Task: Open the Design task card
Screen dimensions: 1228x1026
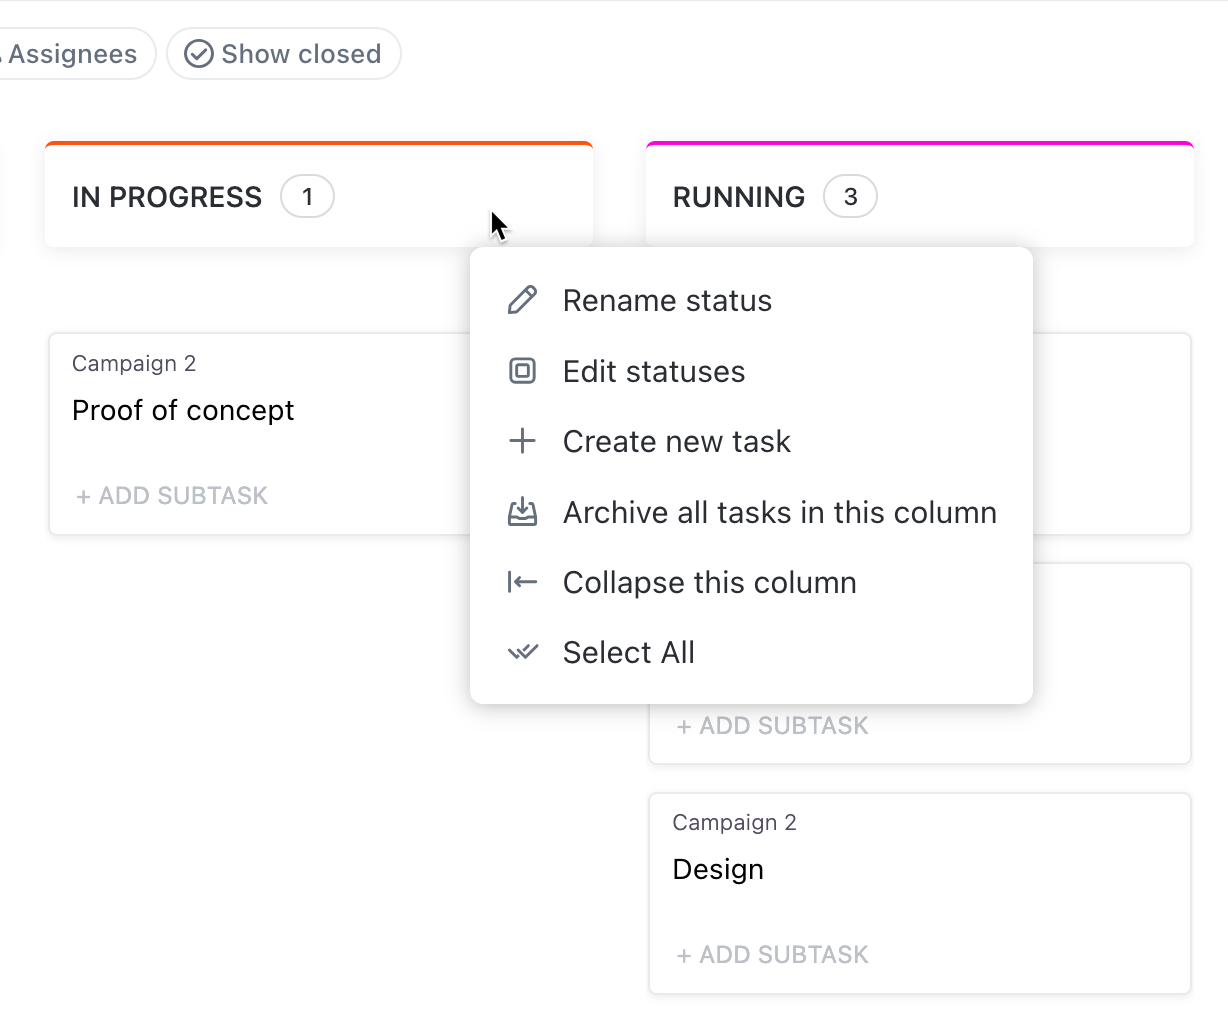Action: click(x=718, y=870)
